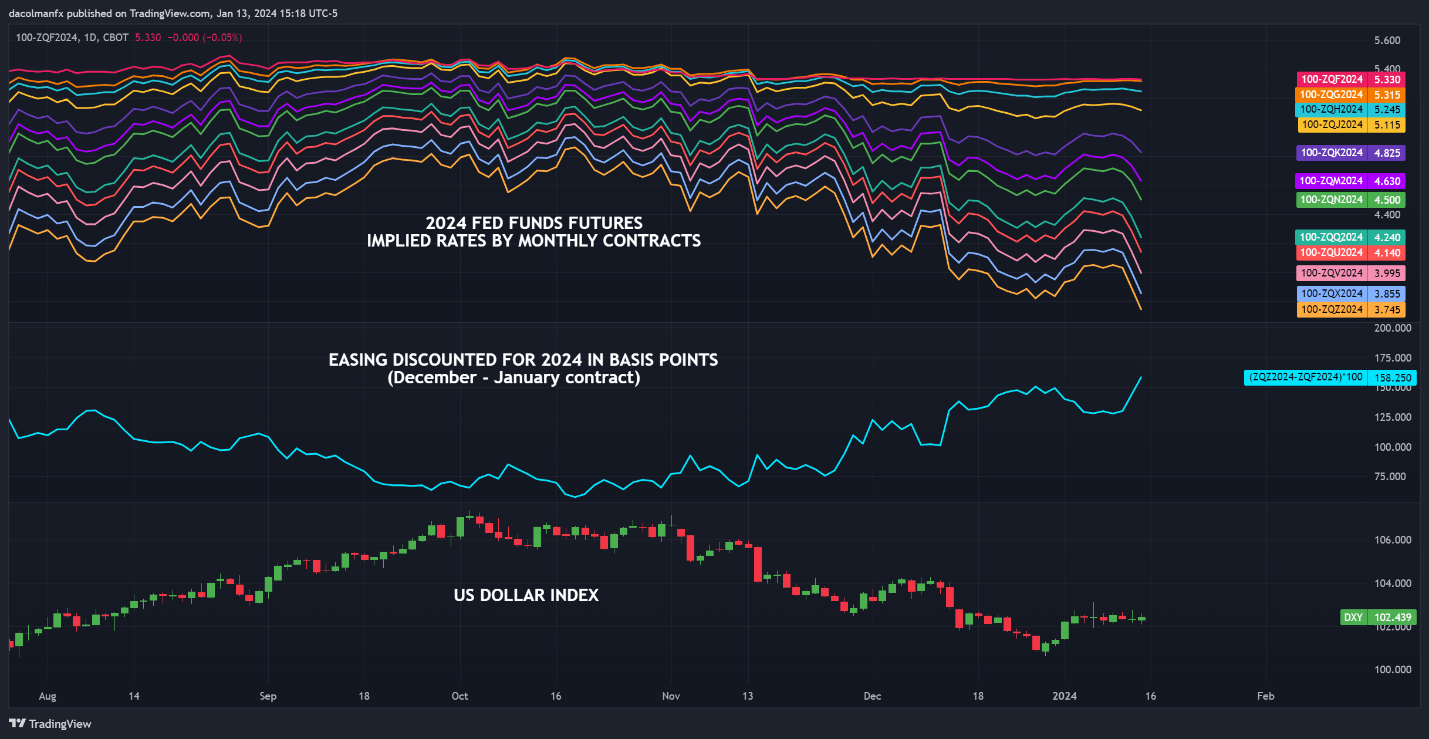Select the 100-ZQN2024 4.500 price label

[1351, 200]
